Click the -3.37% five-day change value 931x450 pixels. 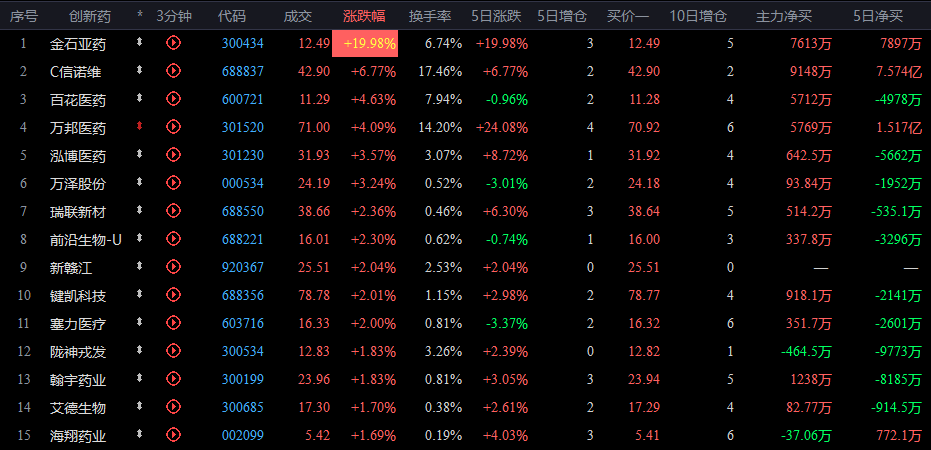[506, 324]
